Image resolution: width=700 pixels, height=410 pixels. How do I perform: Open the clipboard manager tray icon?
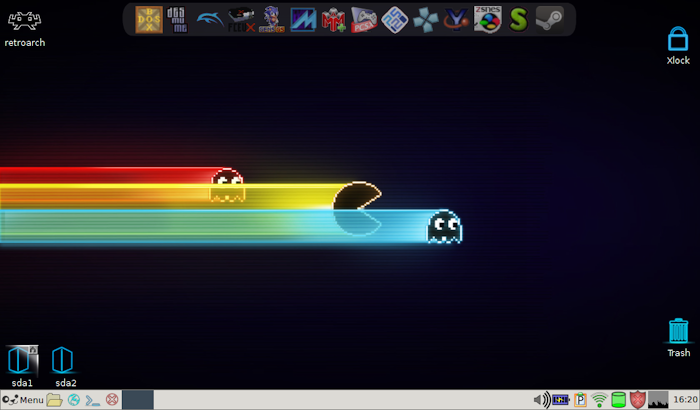tap(580, 399)
